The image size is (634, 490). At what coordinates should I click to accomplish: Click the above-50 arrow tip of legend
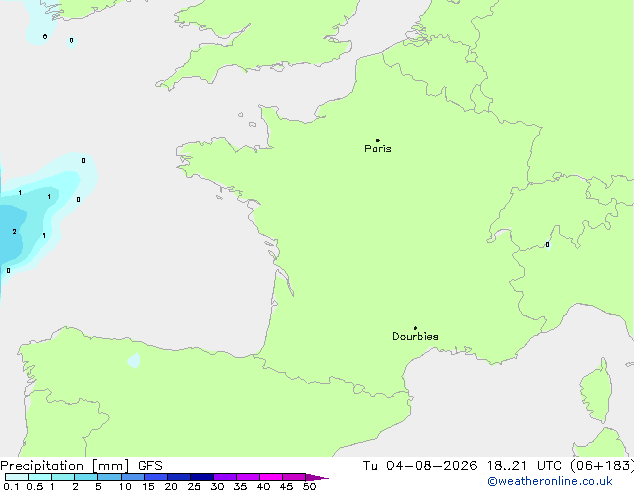pyautogui.click(x=317, y=477)
